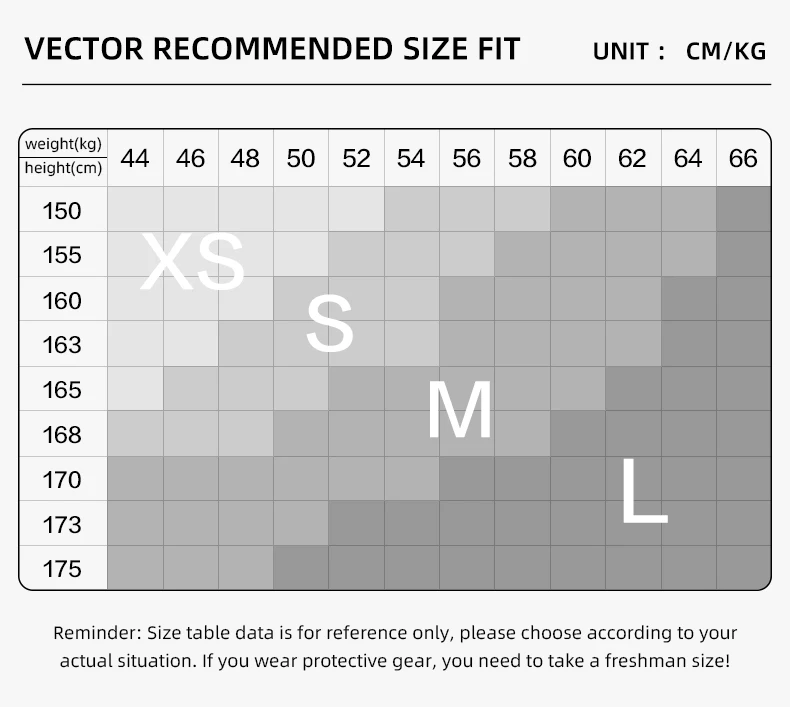This screenshot has height=707, width=790.
Task: Select the 44 weight column header
Action: (135, 158)
